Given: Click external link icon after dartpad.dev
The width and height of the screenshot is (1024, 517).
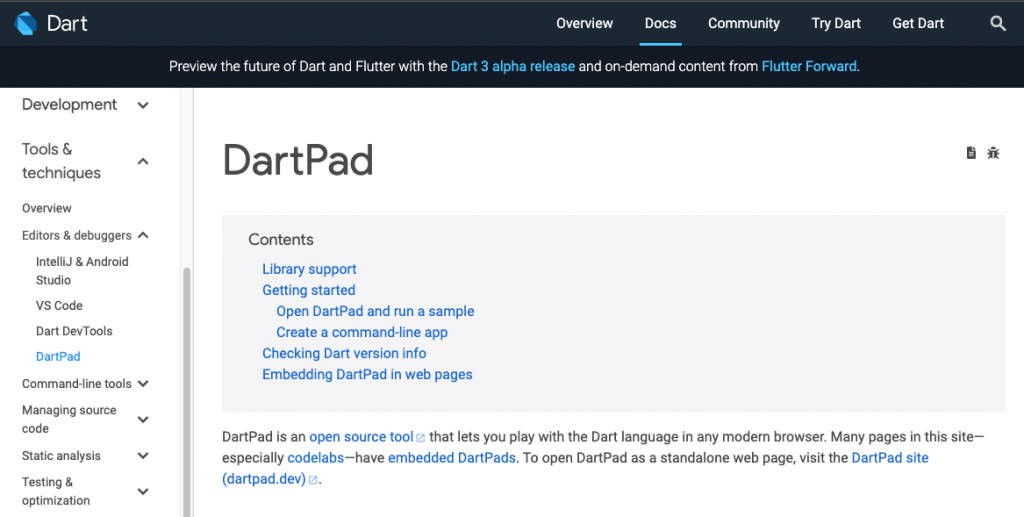Looking at the screenshot, I should 313,480.
